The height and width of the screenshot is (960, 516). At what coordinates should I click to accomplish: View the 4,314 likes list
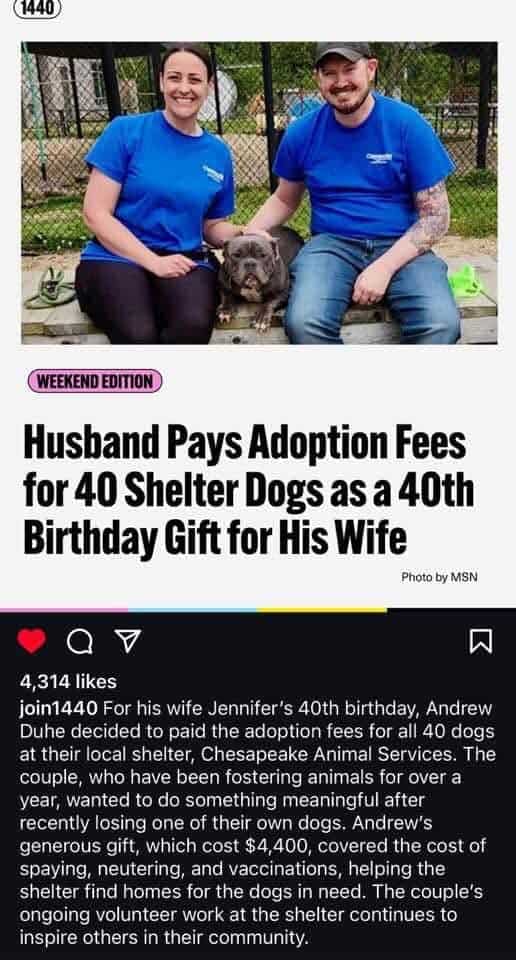click(68, 681)
